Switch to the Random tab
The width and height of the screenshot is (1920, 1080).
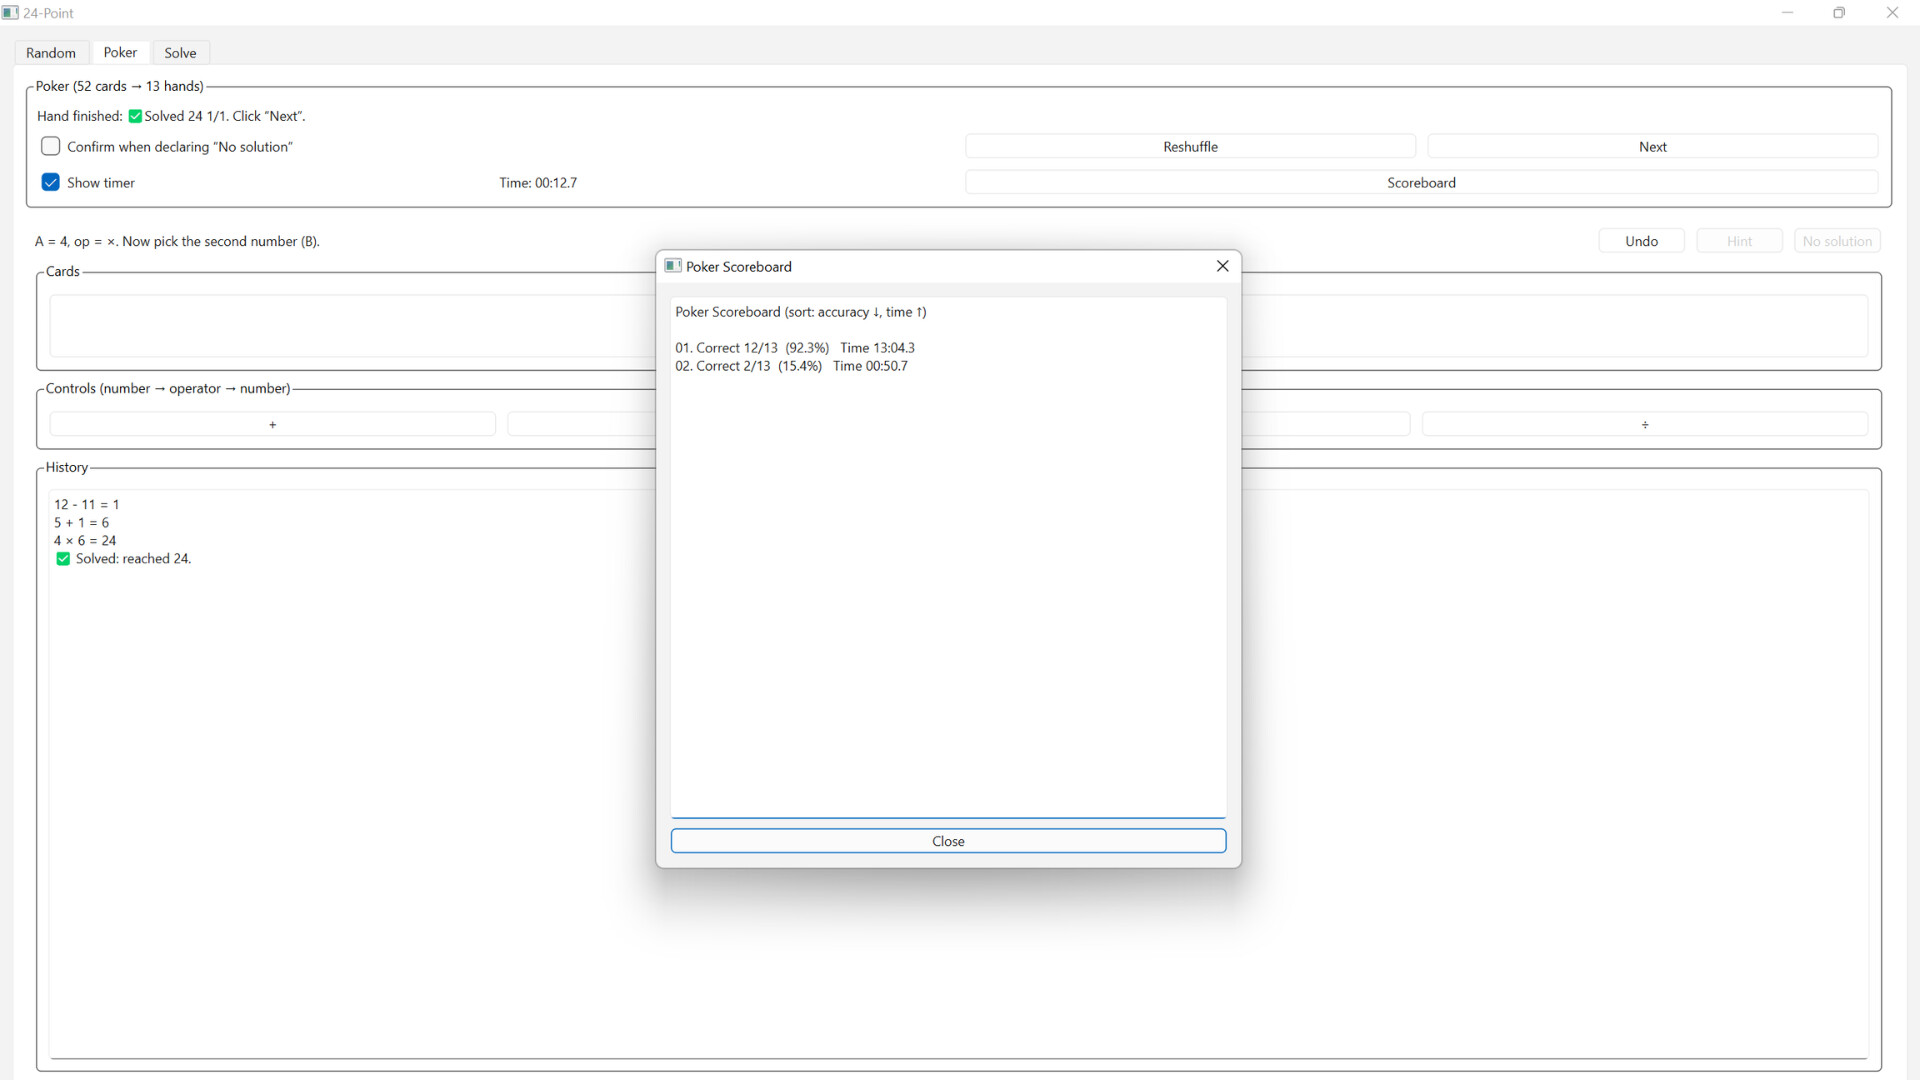coord(51,53)
